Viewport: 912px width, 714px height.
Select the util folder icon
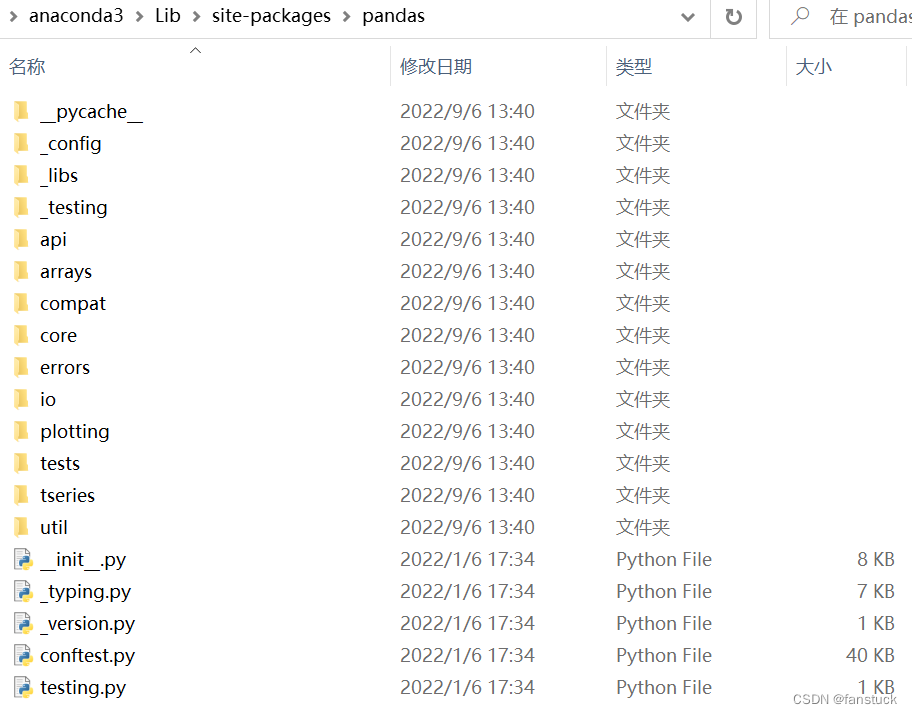point(21,526)
